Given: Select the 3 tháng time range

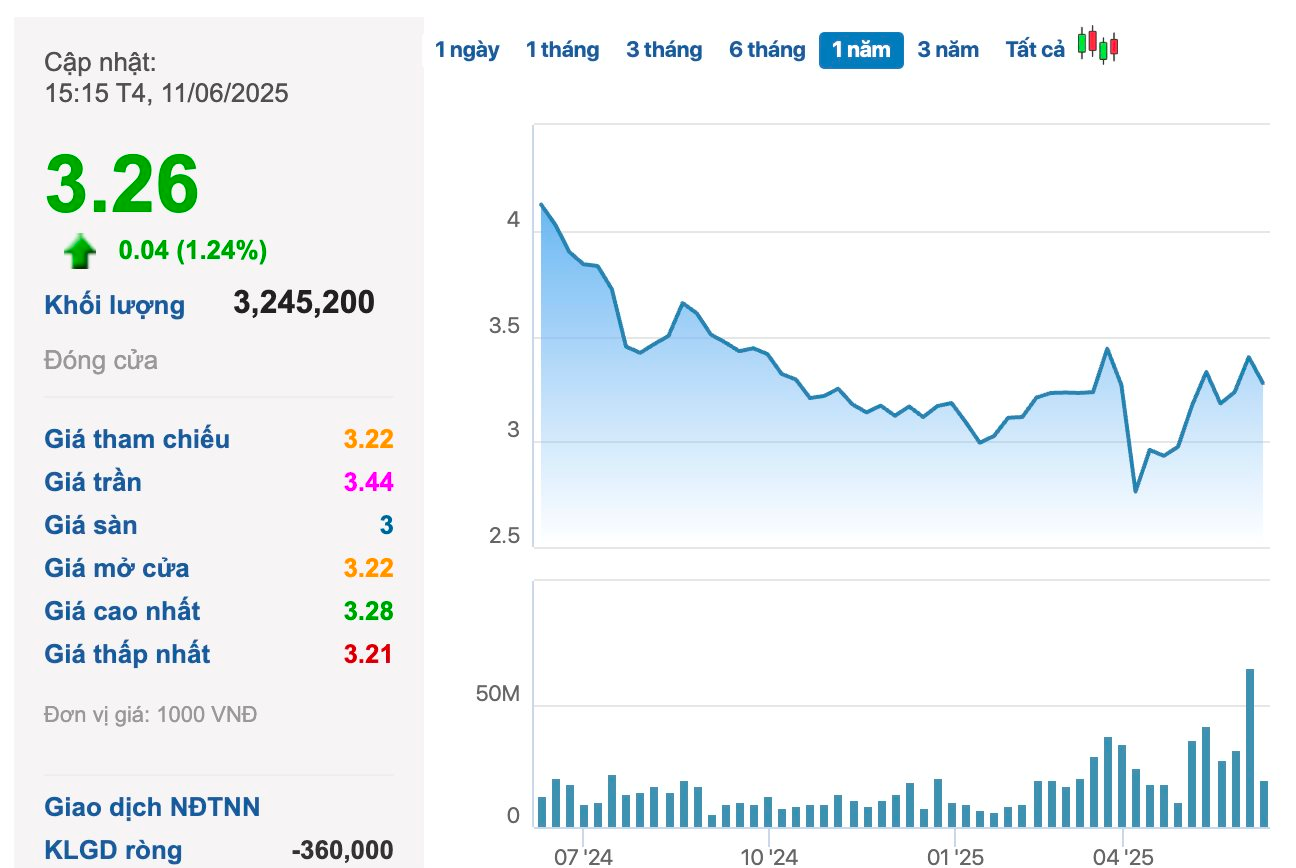Looking at the screenshot, I should click(x=664, y=50).
